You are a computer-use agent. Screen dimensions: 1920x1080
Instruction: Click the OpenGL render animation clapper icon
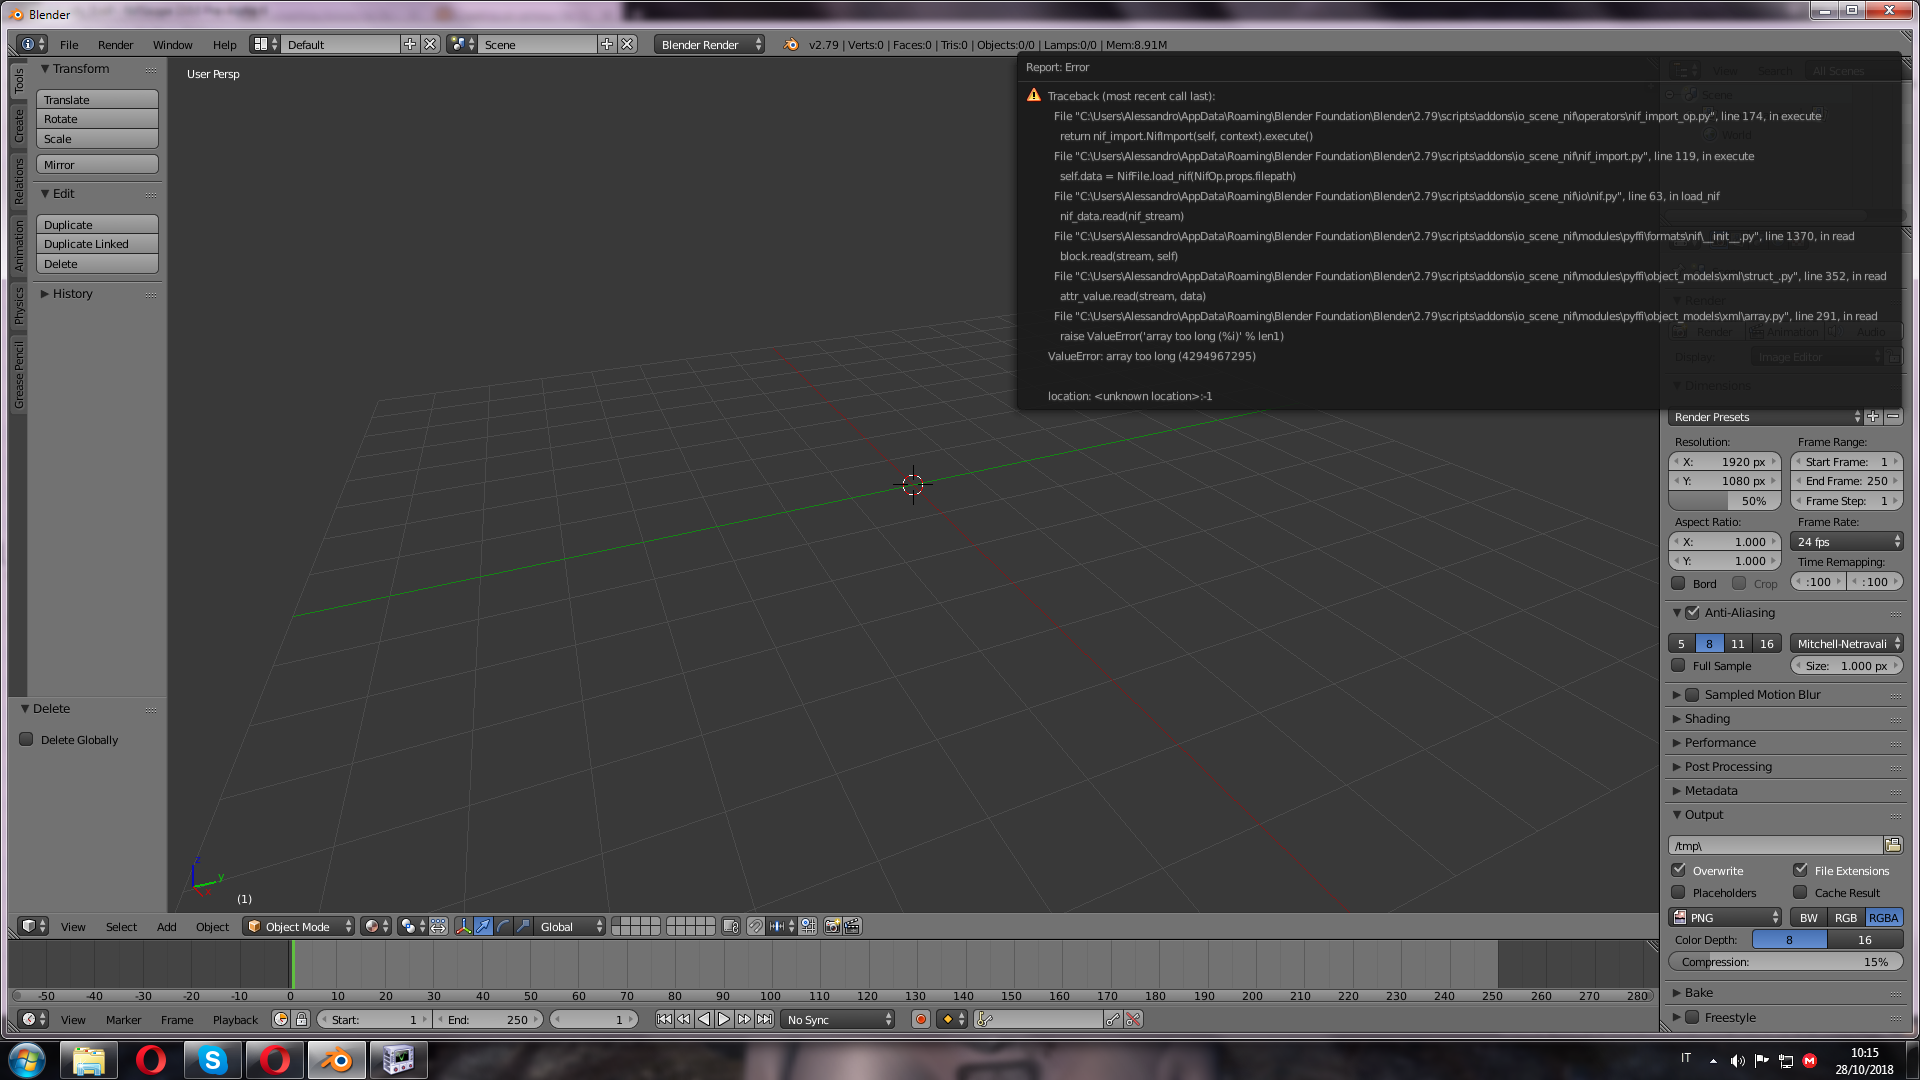pyautogui.click(x=852, y=926)
